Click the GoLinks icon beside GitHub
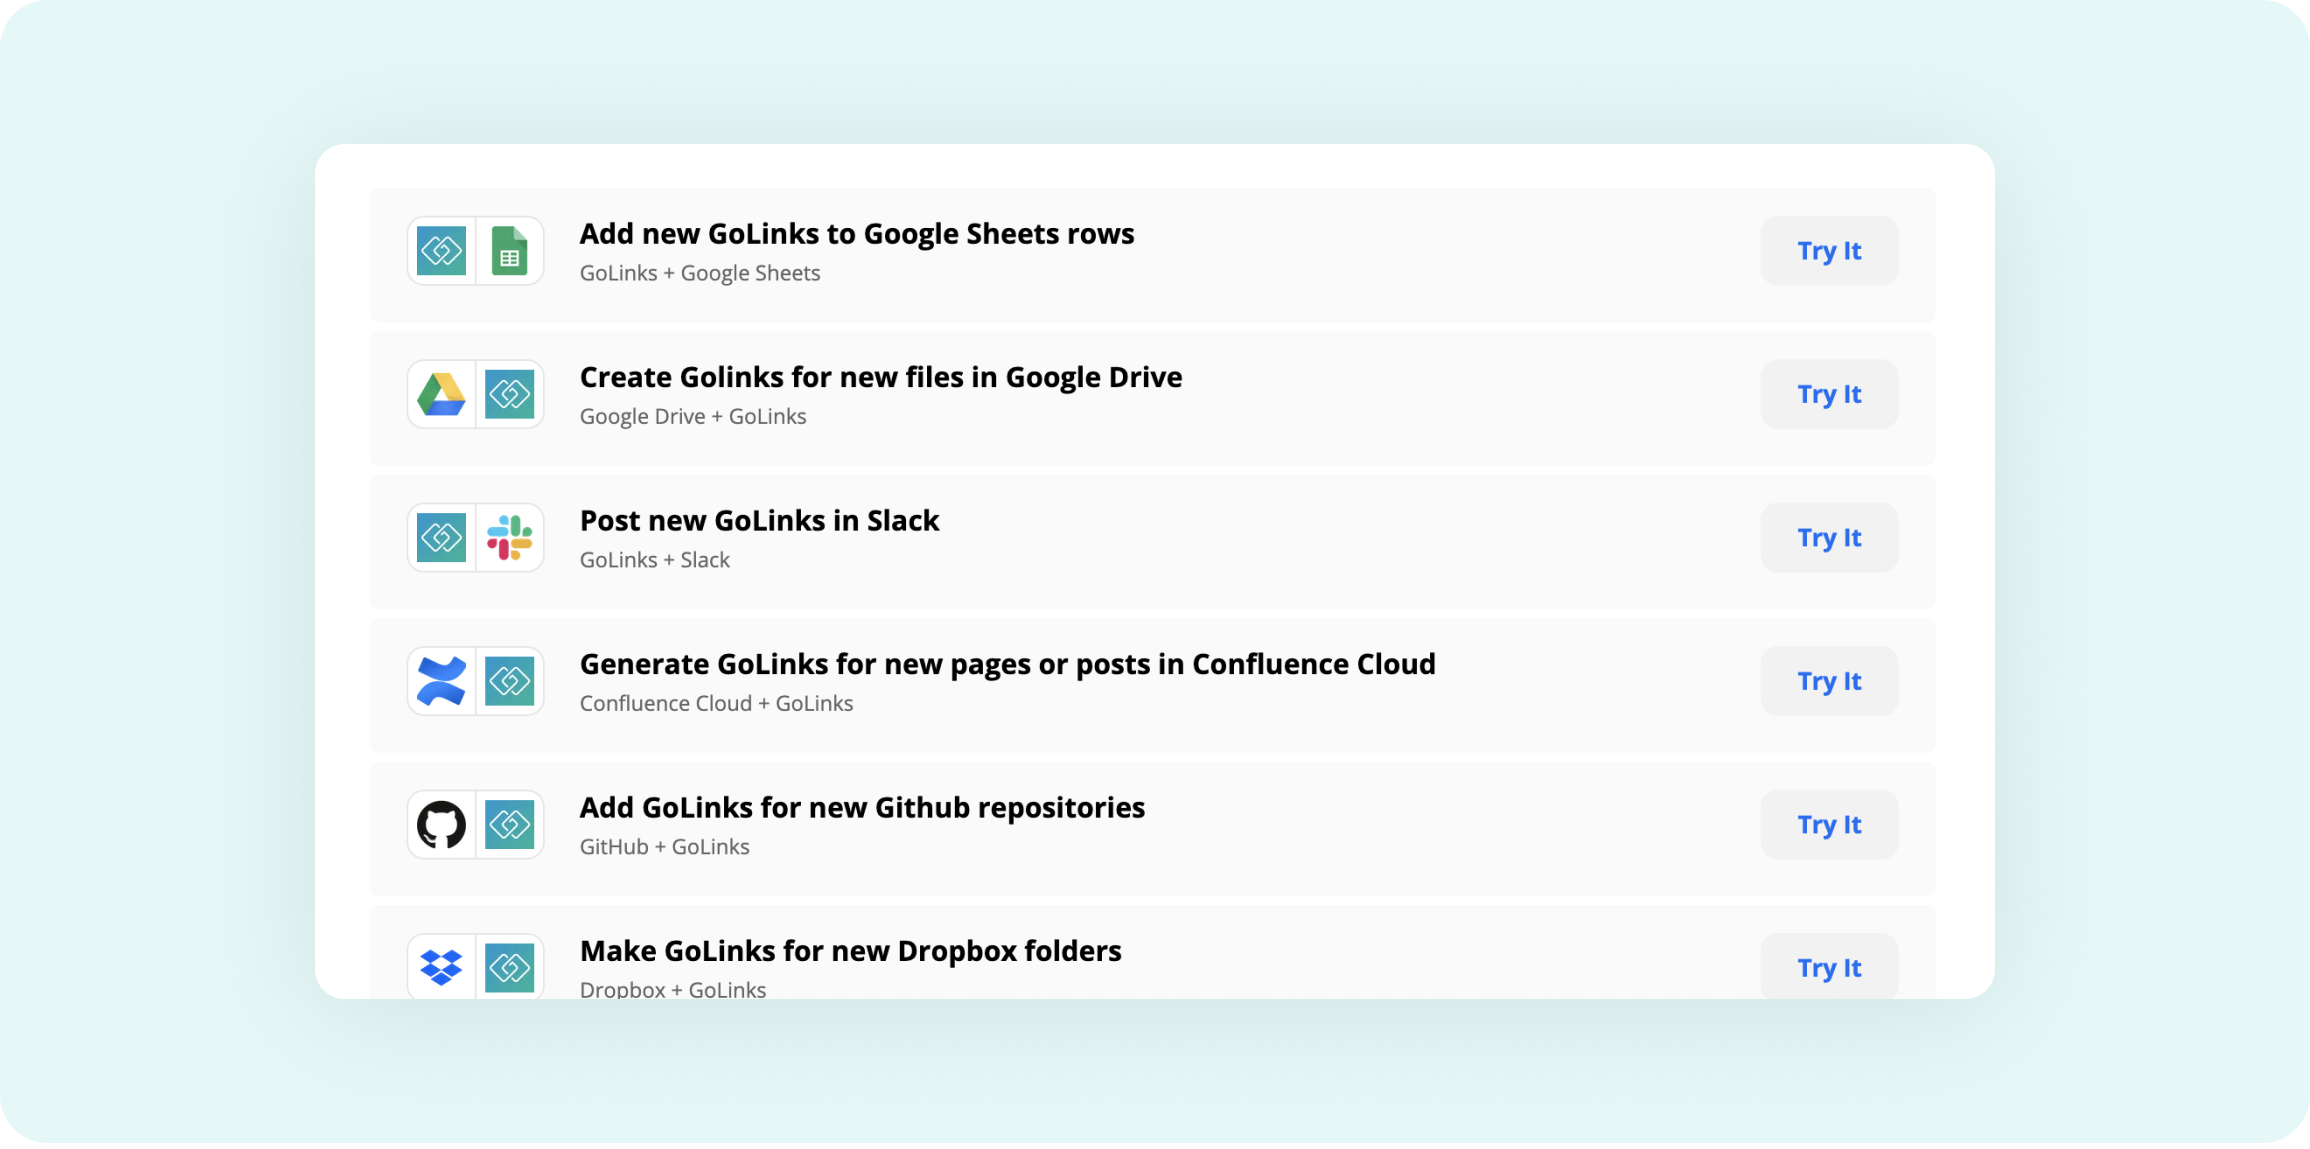The image size is (2310, 1149). coord(510,824)
